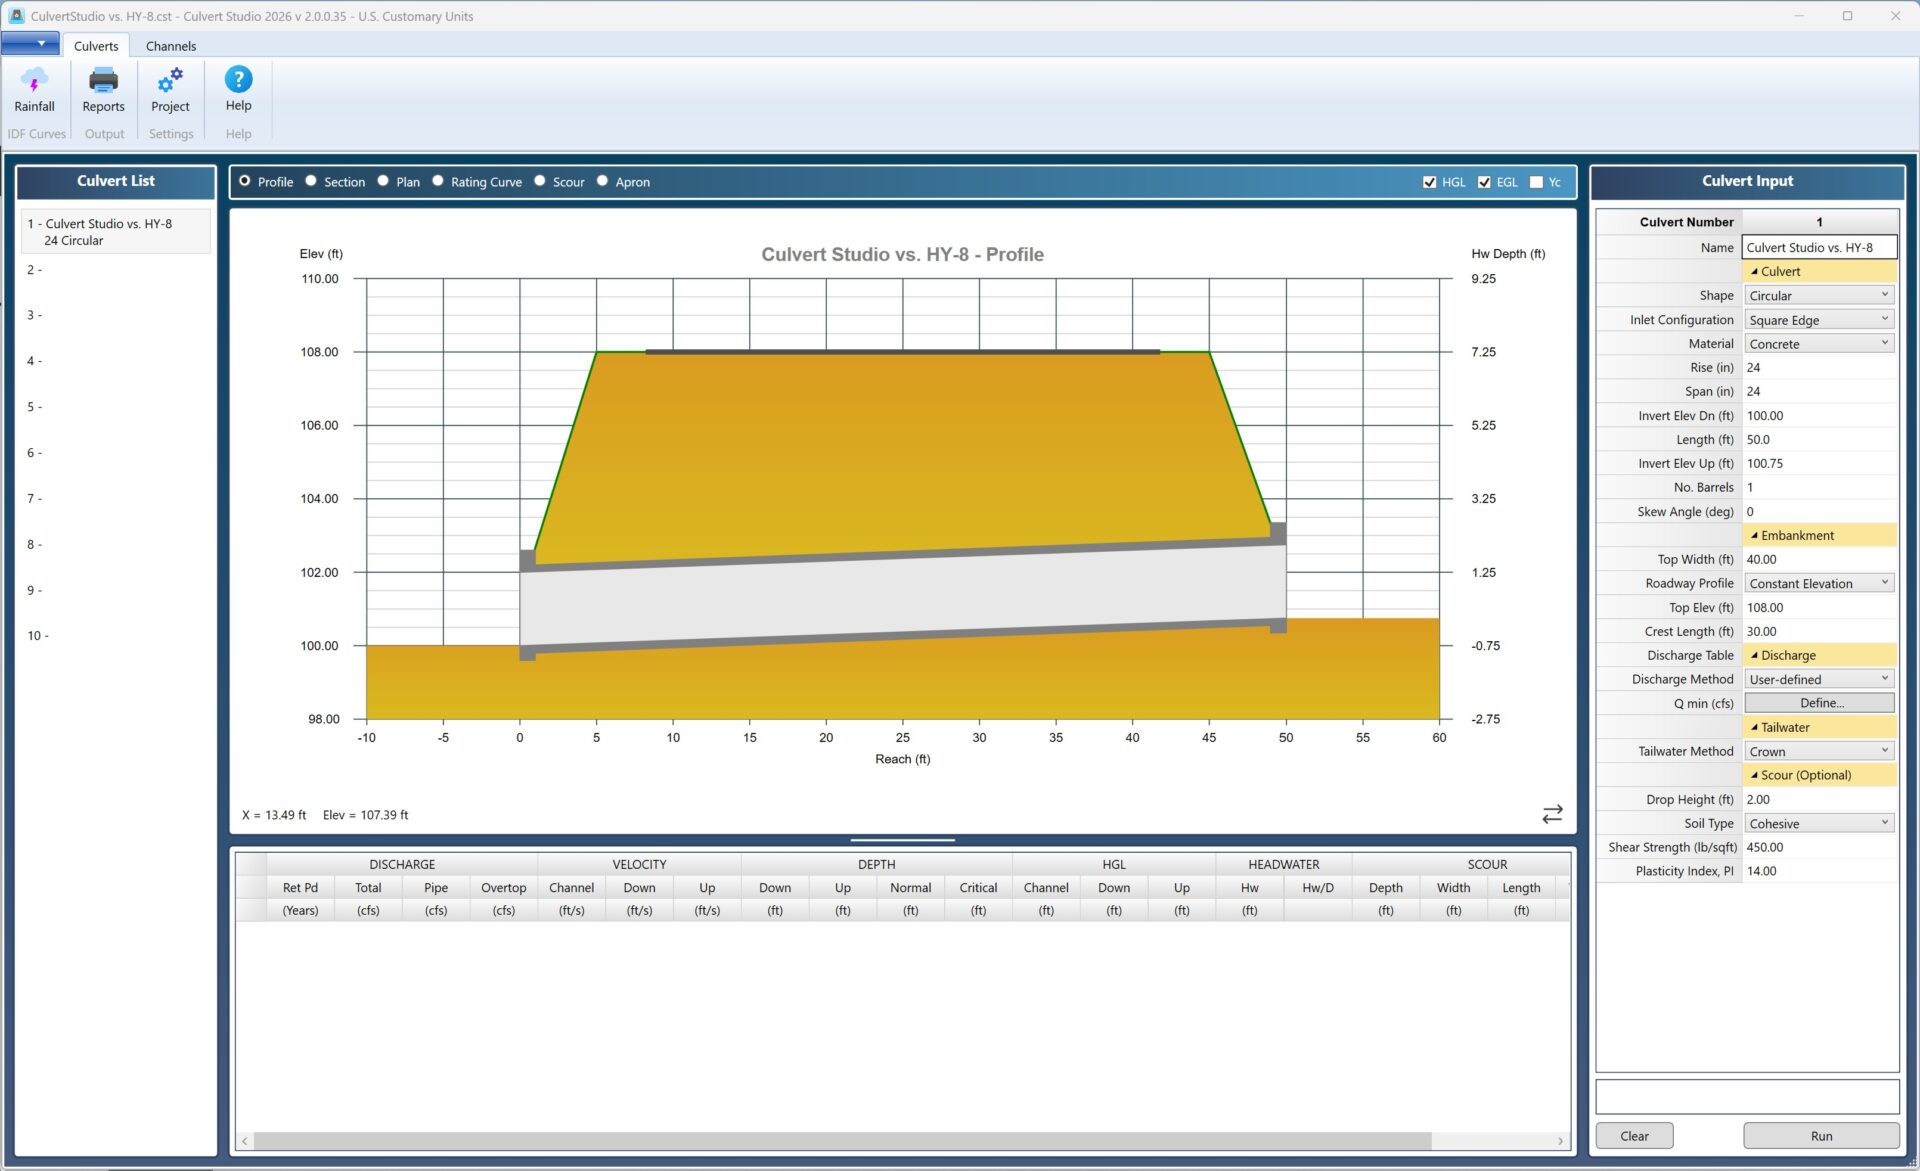Open the Reports output printer icon
This screenshot has width=1920, height=1171.
103,90
